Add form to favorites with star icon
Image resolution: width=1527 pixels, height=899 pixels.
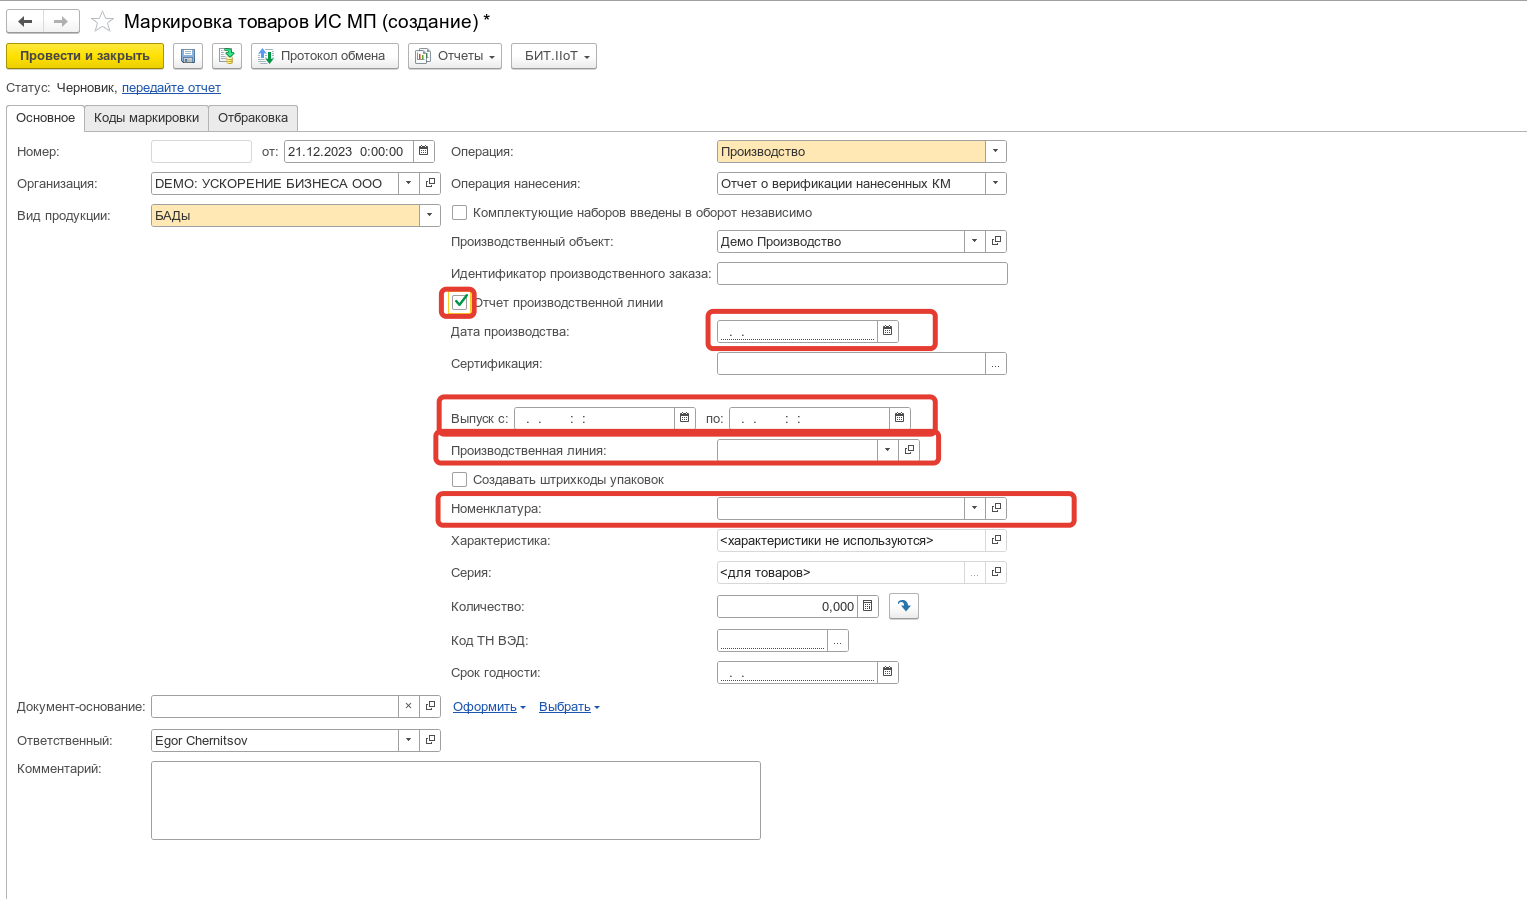click(102, 21)
